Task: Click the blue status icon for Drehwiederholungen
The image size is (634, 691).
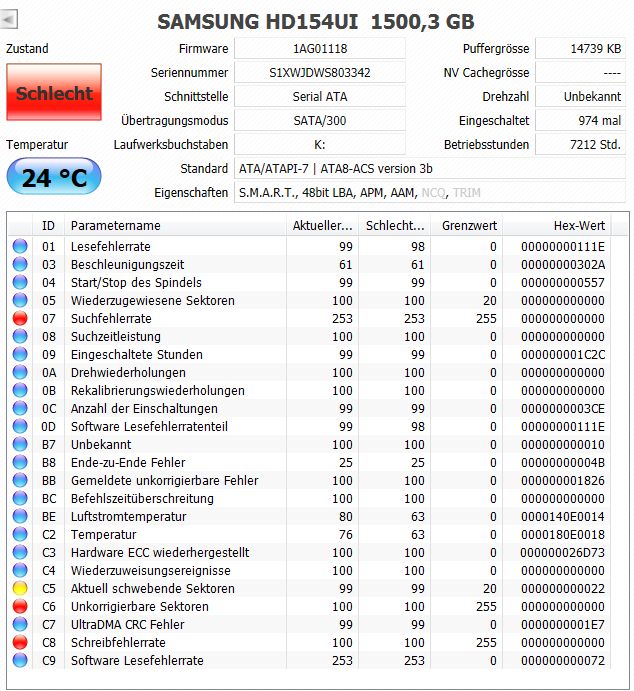Action: point(20,372)
